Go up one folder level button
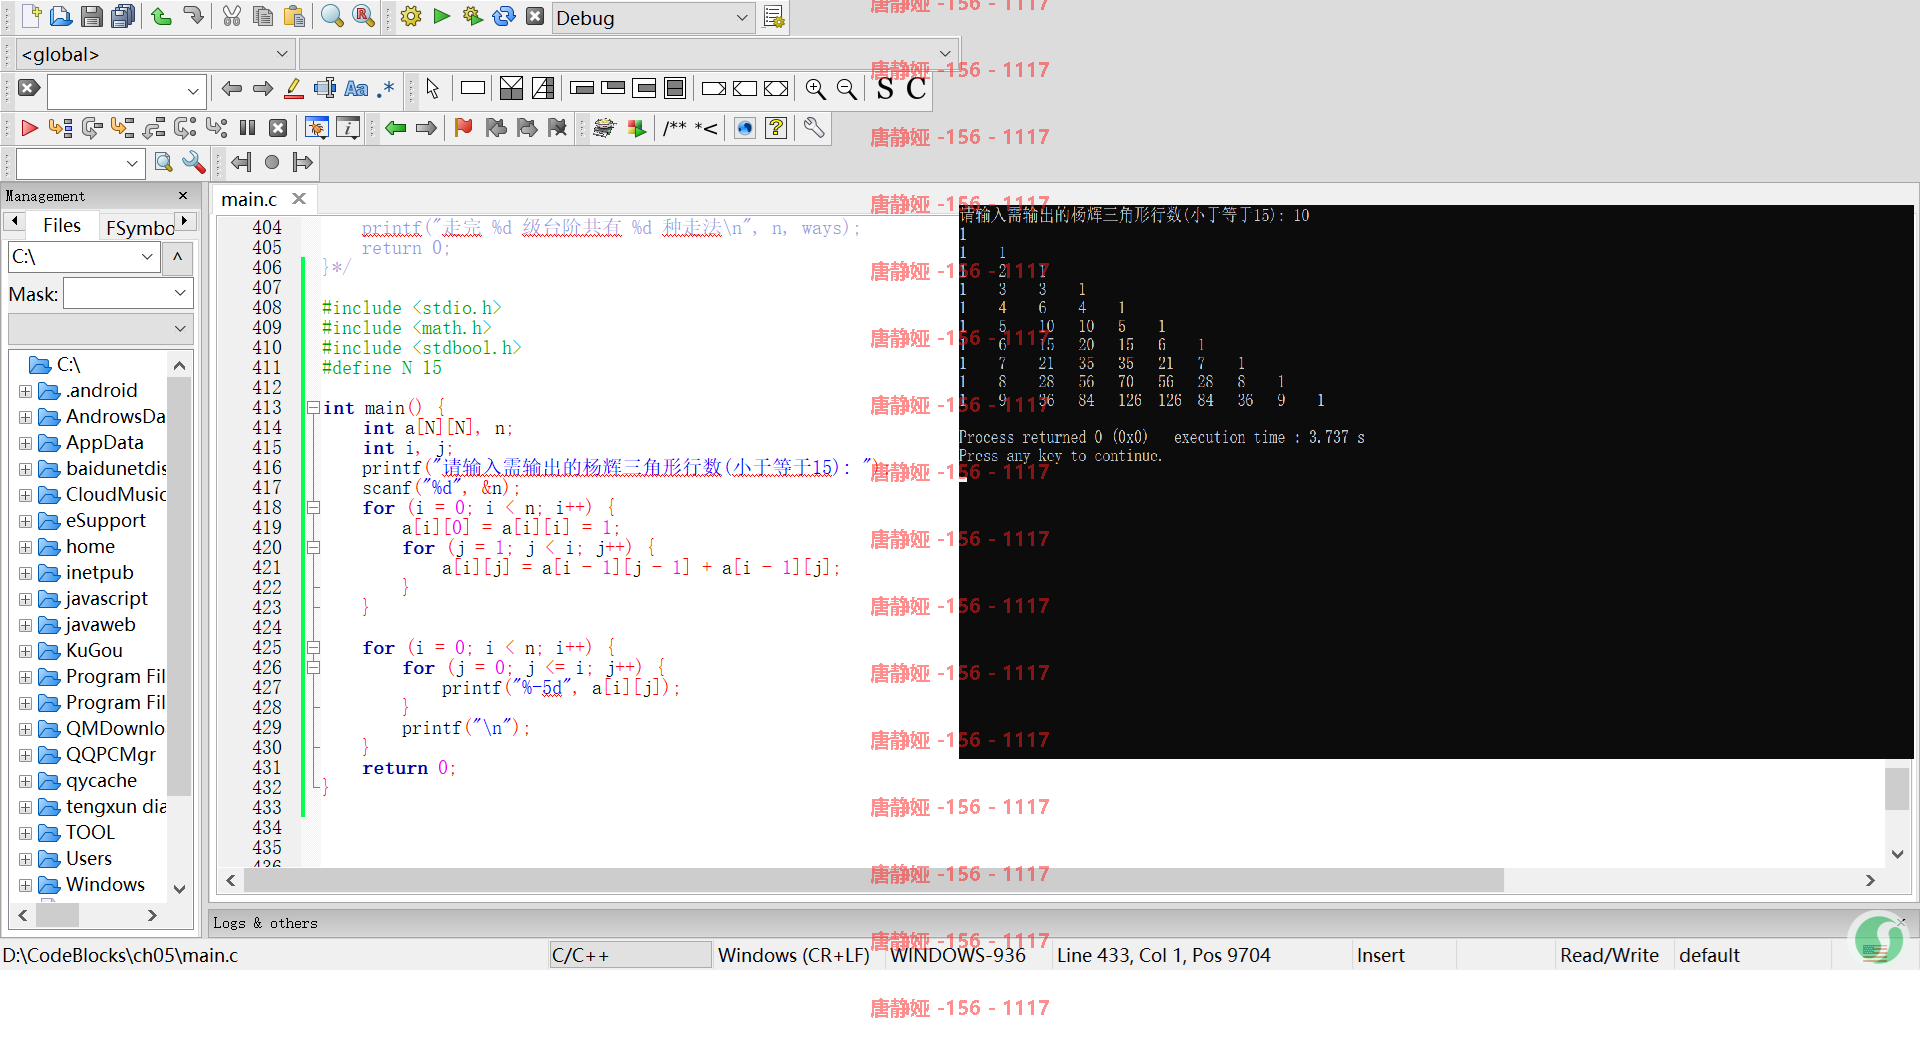The image size is (1920, 1047). [x=177, y=257]
